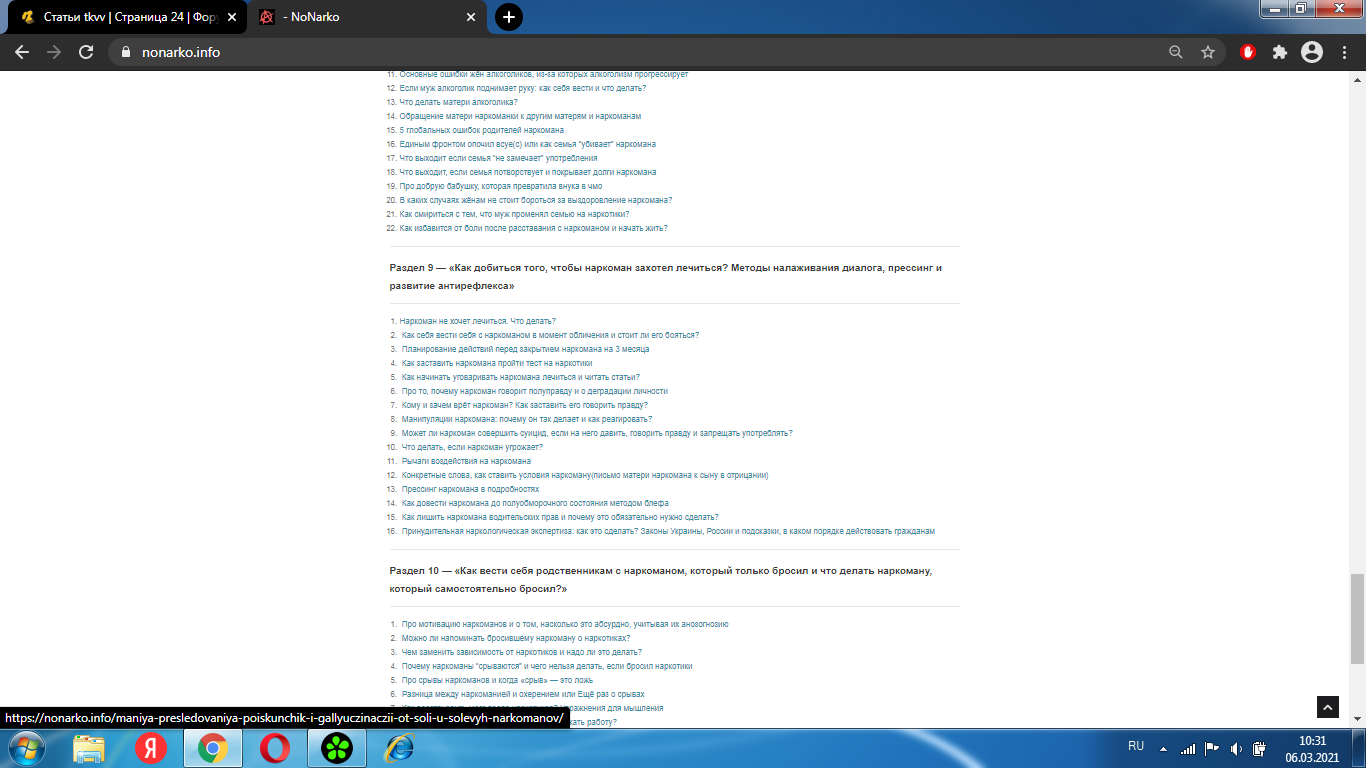Open the speaker volume icon in system tray
1366x768 pixels.
click(1237, 747)
